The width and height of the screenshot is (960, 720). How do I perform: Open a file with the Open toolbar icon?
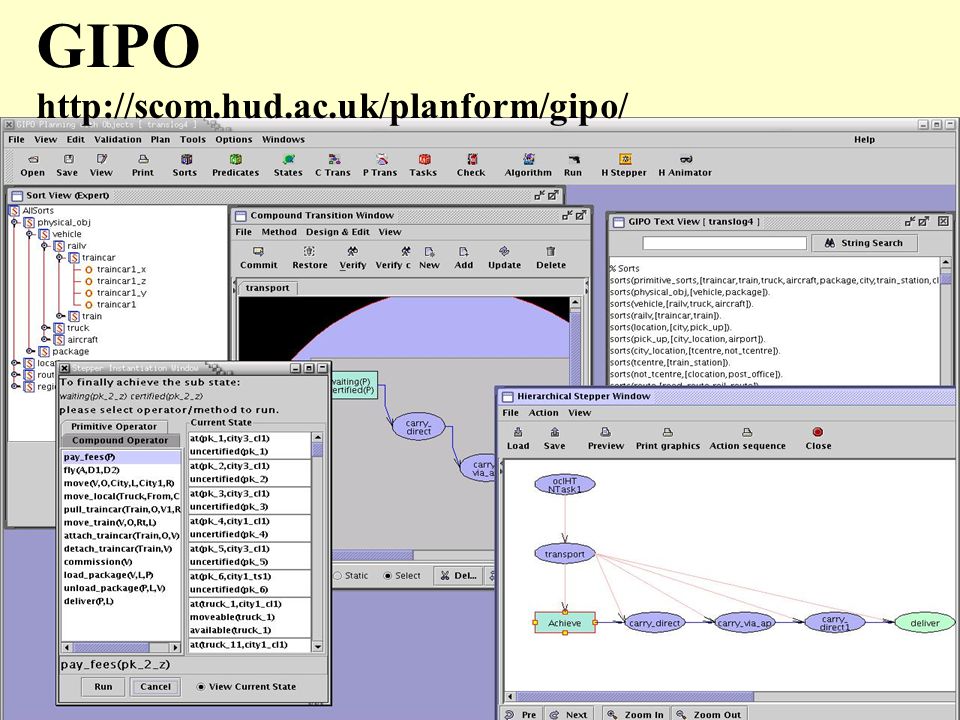tap(32, 165)
